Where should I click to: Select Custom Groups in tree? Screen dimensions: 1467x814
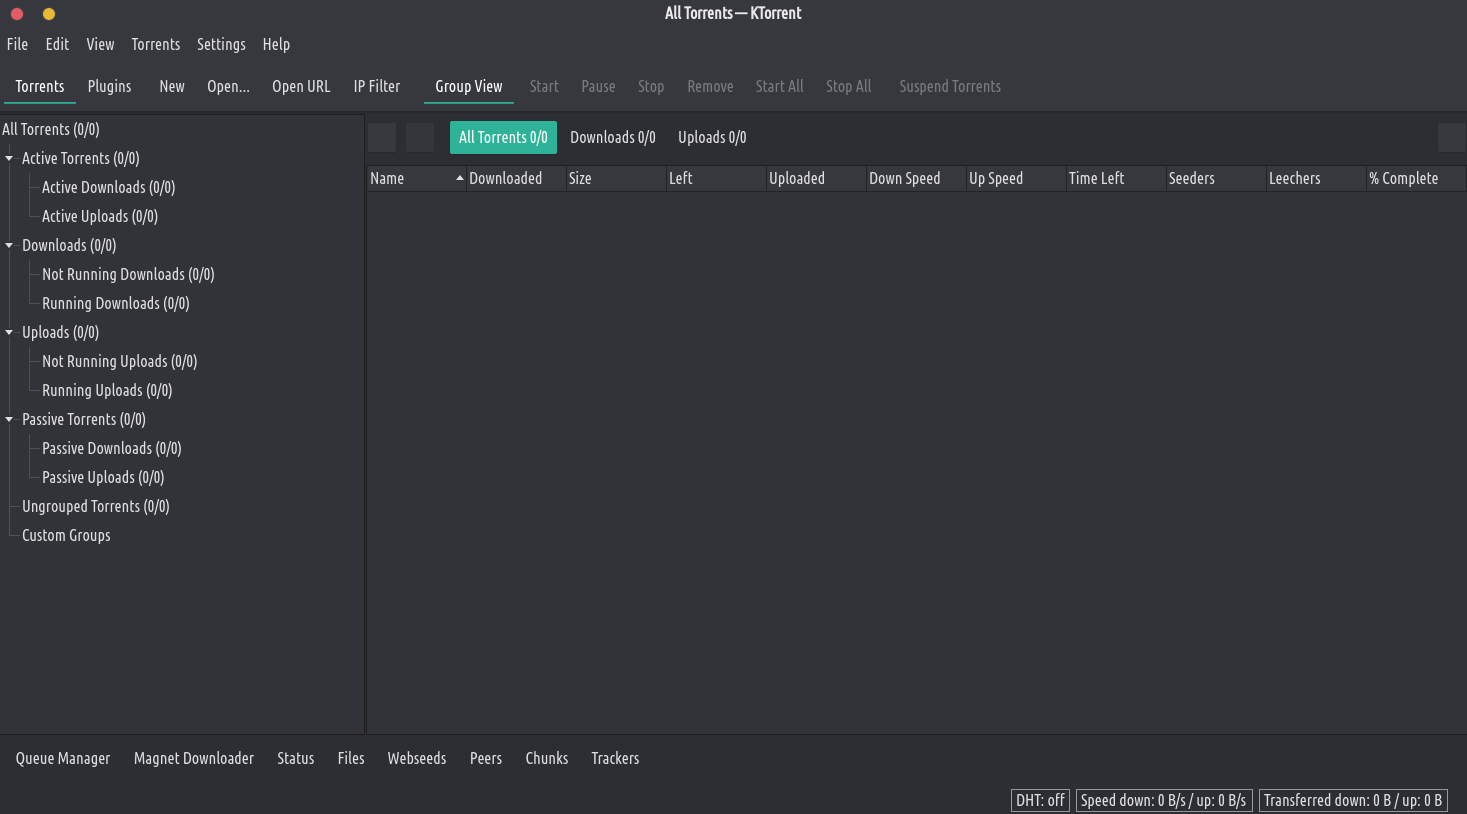click(x=66, y=535)
